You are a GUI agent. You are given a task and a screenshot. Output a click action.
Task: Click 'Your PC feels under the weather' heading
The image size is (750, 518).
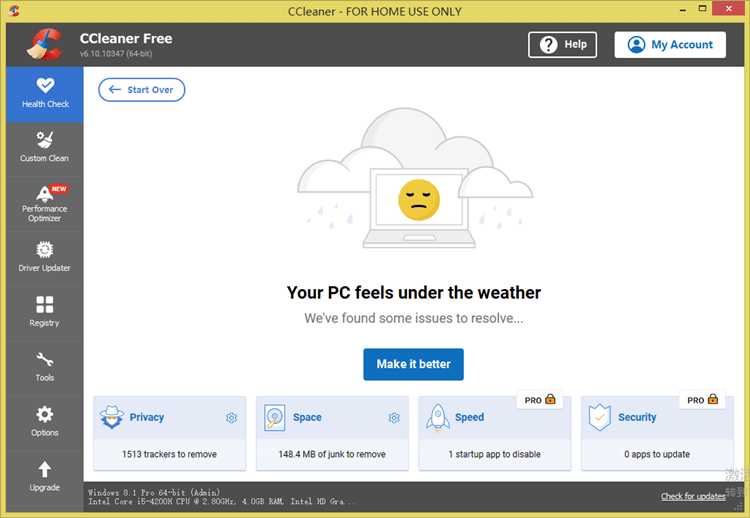coord(414,292)
